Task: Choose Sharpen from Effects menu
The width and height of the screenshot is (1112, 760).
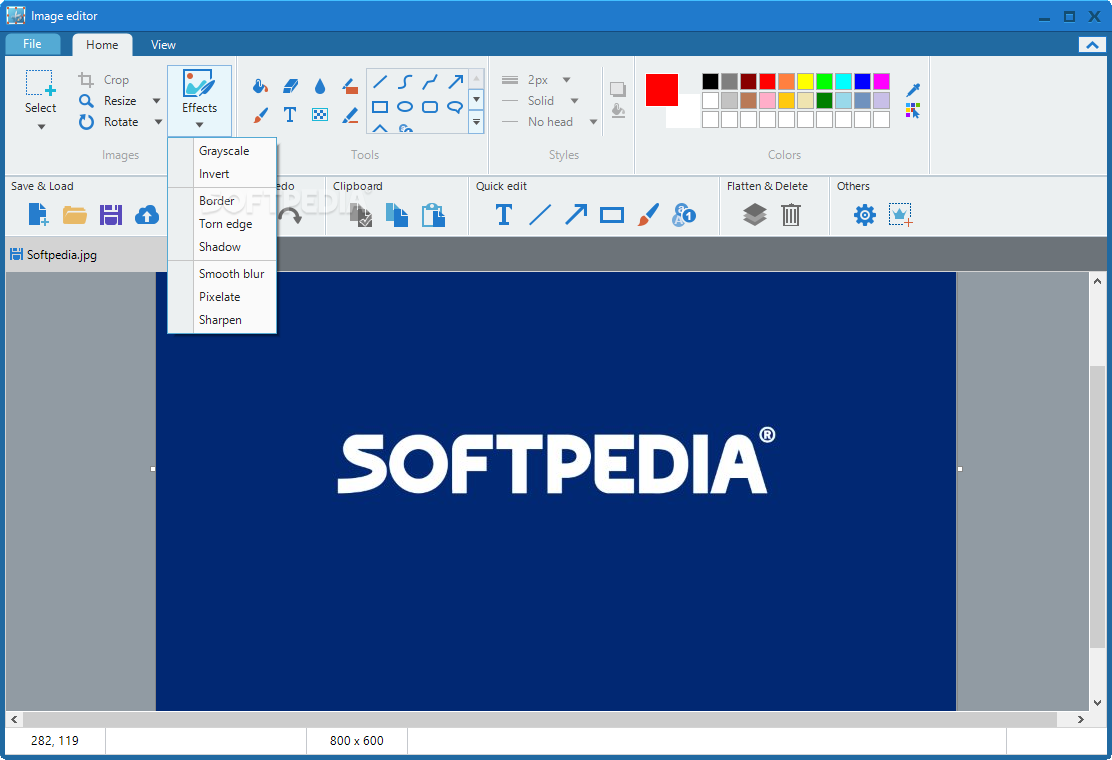Action: click(x=220, y=320)
